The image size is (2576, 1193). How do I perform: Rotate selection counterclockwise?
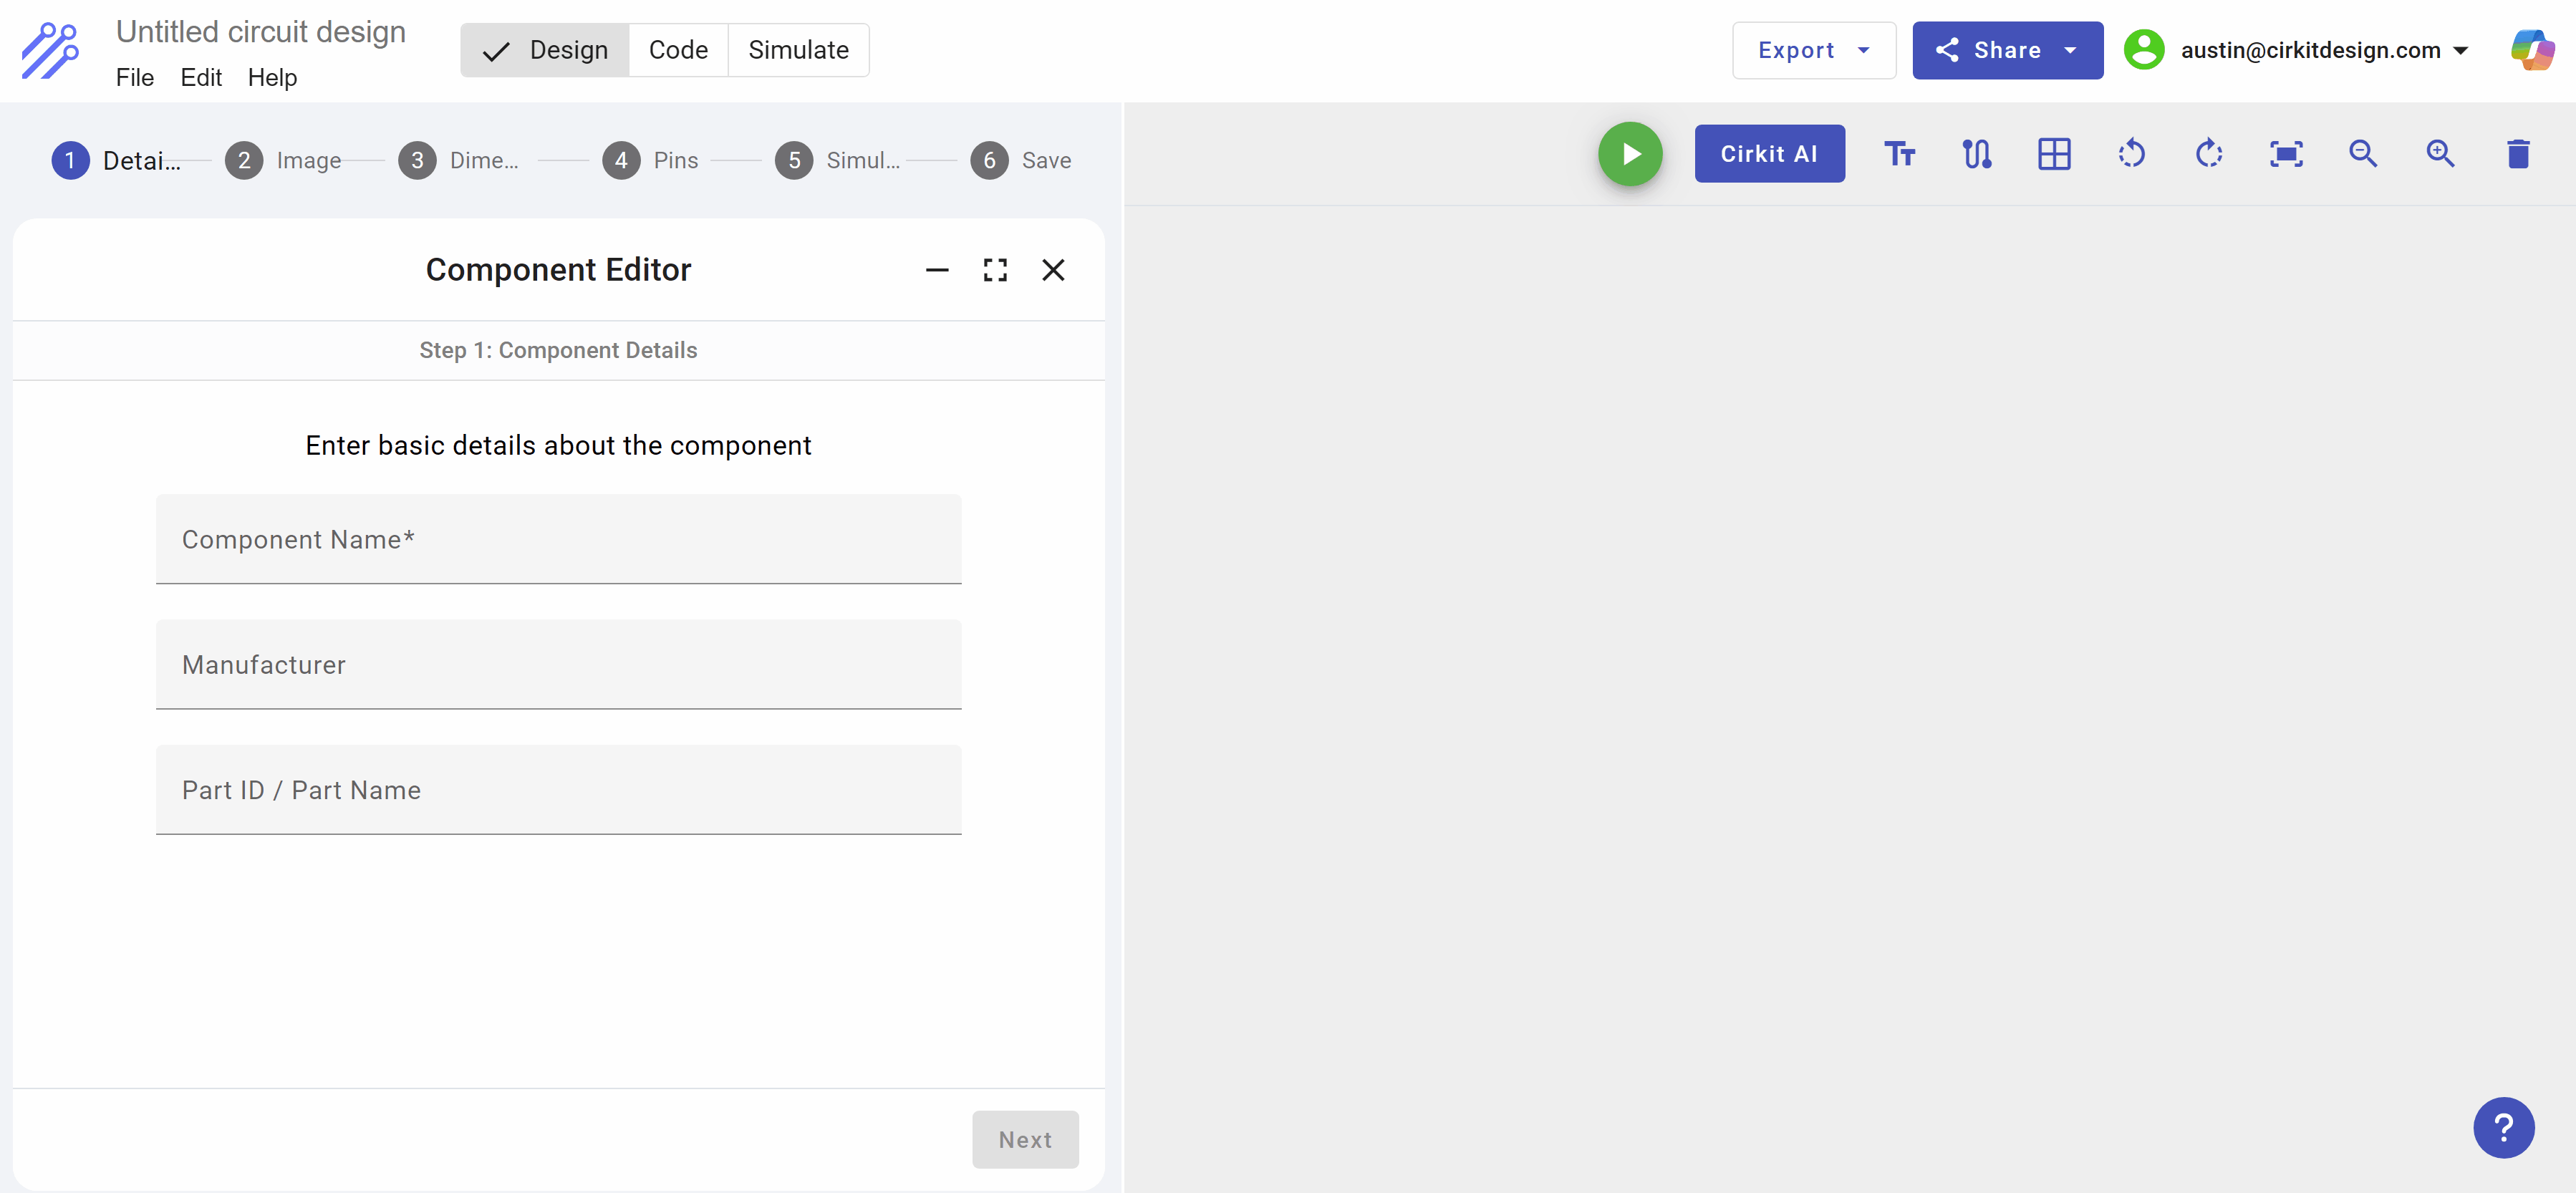tap(2131, 154)
